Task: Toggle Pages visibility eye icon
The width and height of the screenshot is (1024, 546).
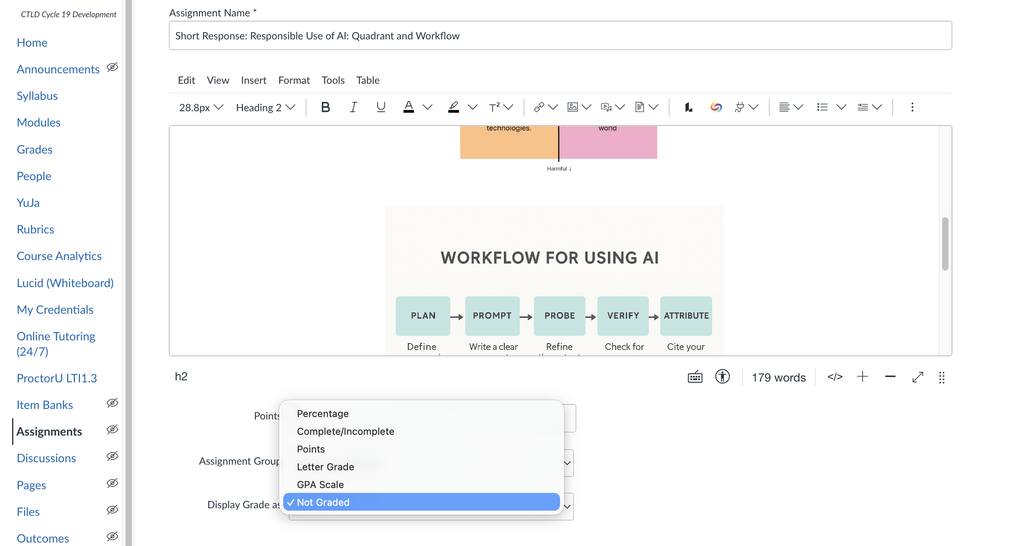Action: pos(112,483)
